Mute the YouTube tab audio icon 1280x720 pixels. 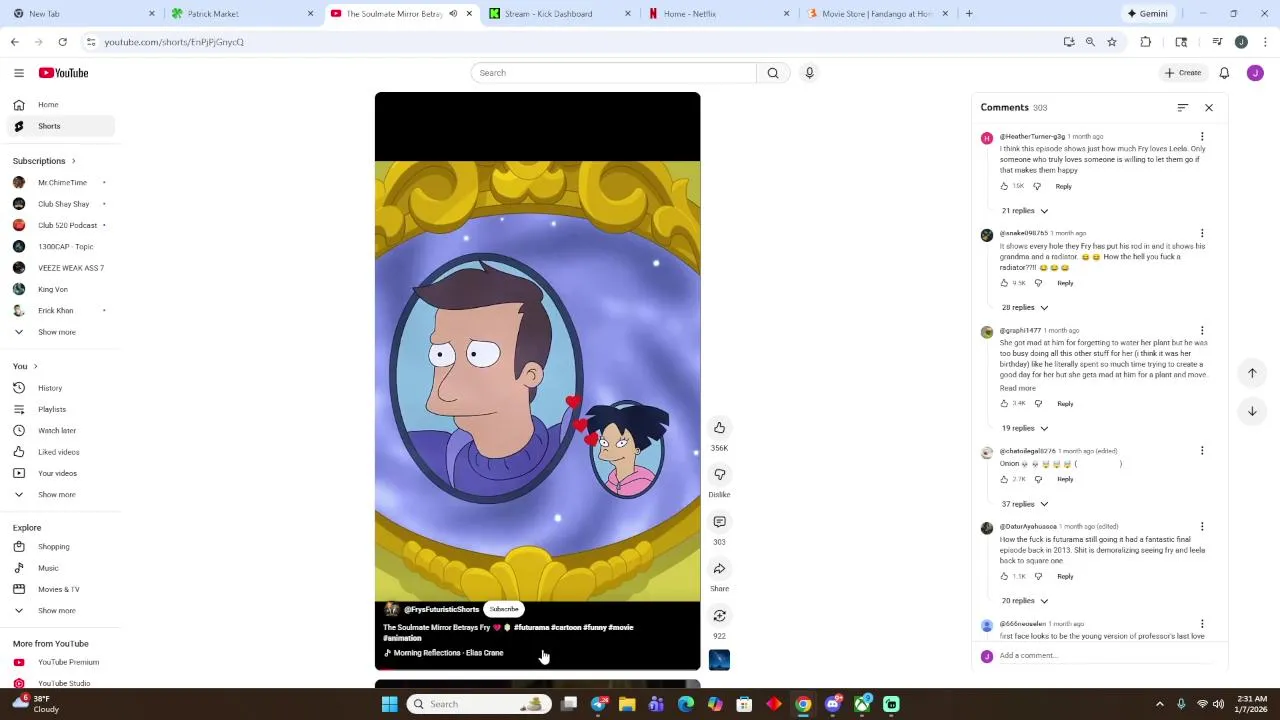[x=453, y=14]
